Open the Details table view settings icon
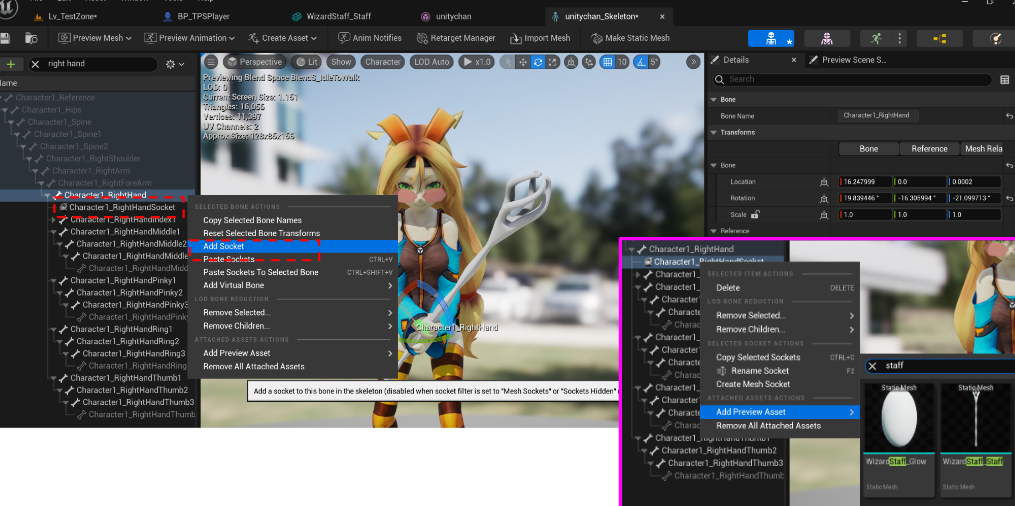Screen dimensions: 1015x506 tap(1005, 80)
